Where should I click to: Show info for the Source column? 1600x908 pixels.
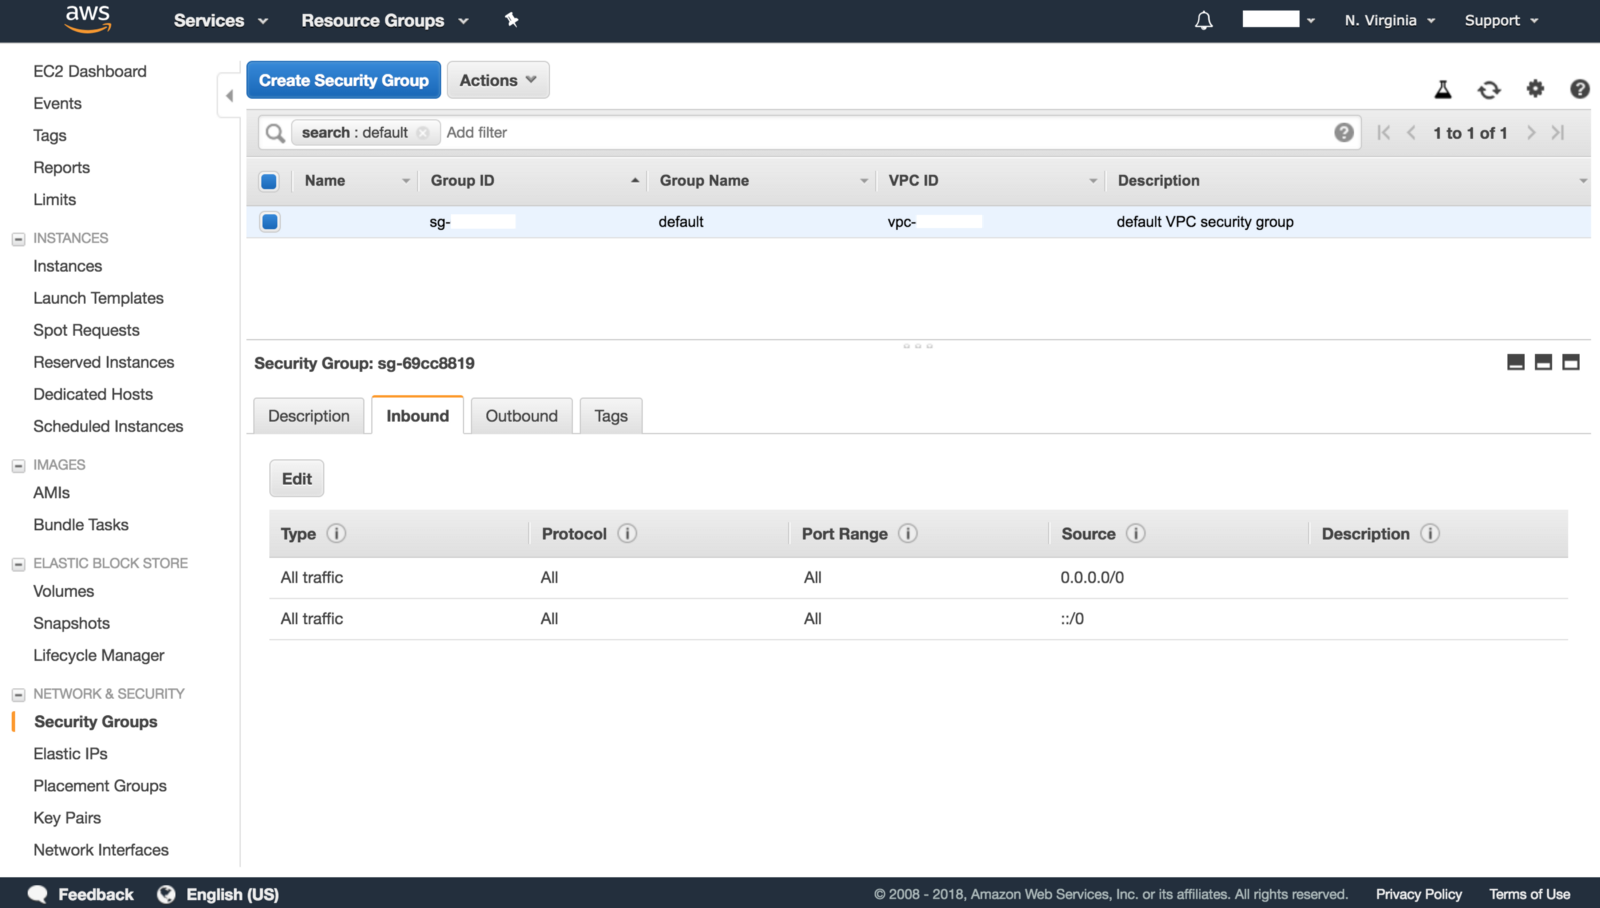tap(1136, 533)
